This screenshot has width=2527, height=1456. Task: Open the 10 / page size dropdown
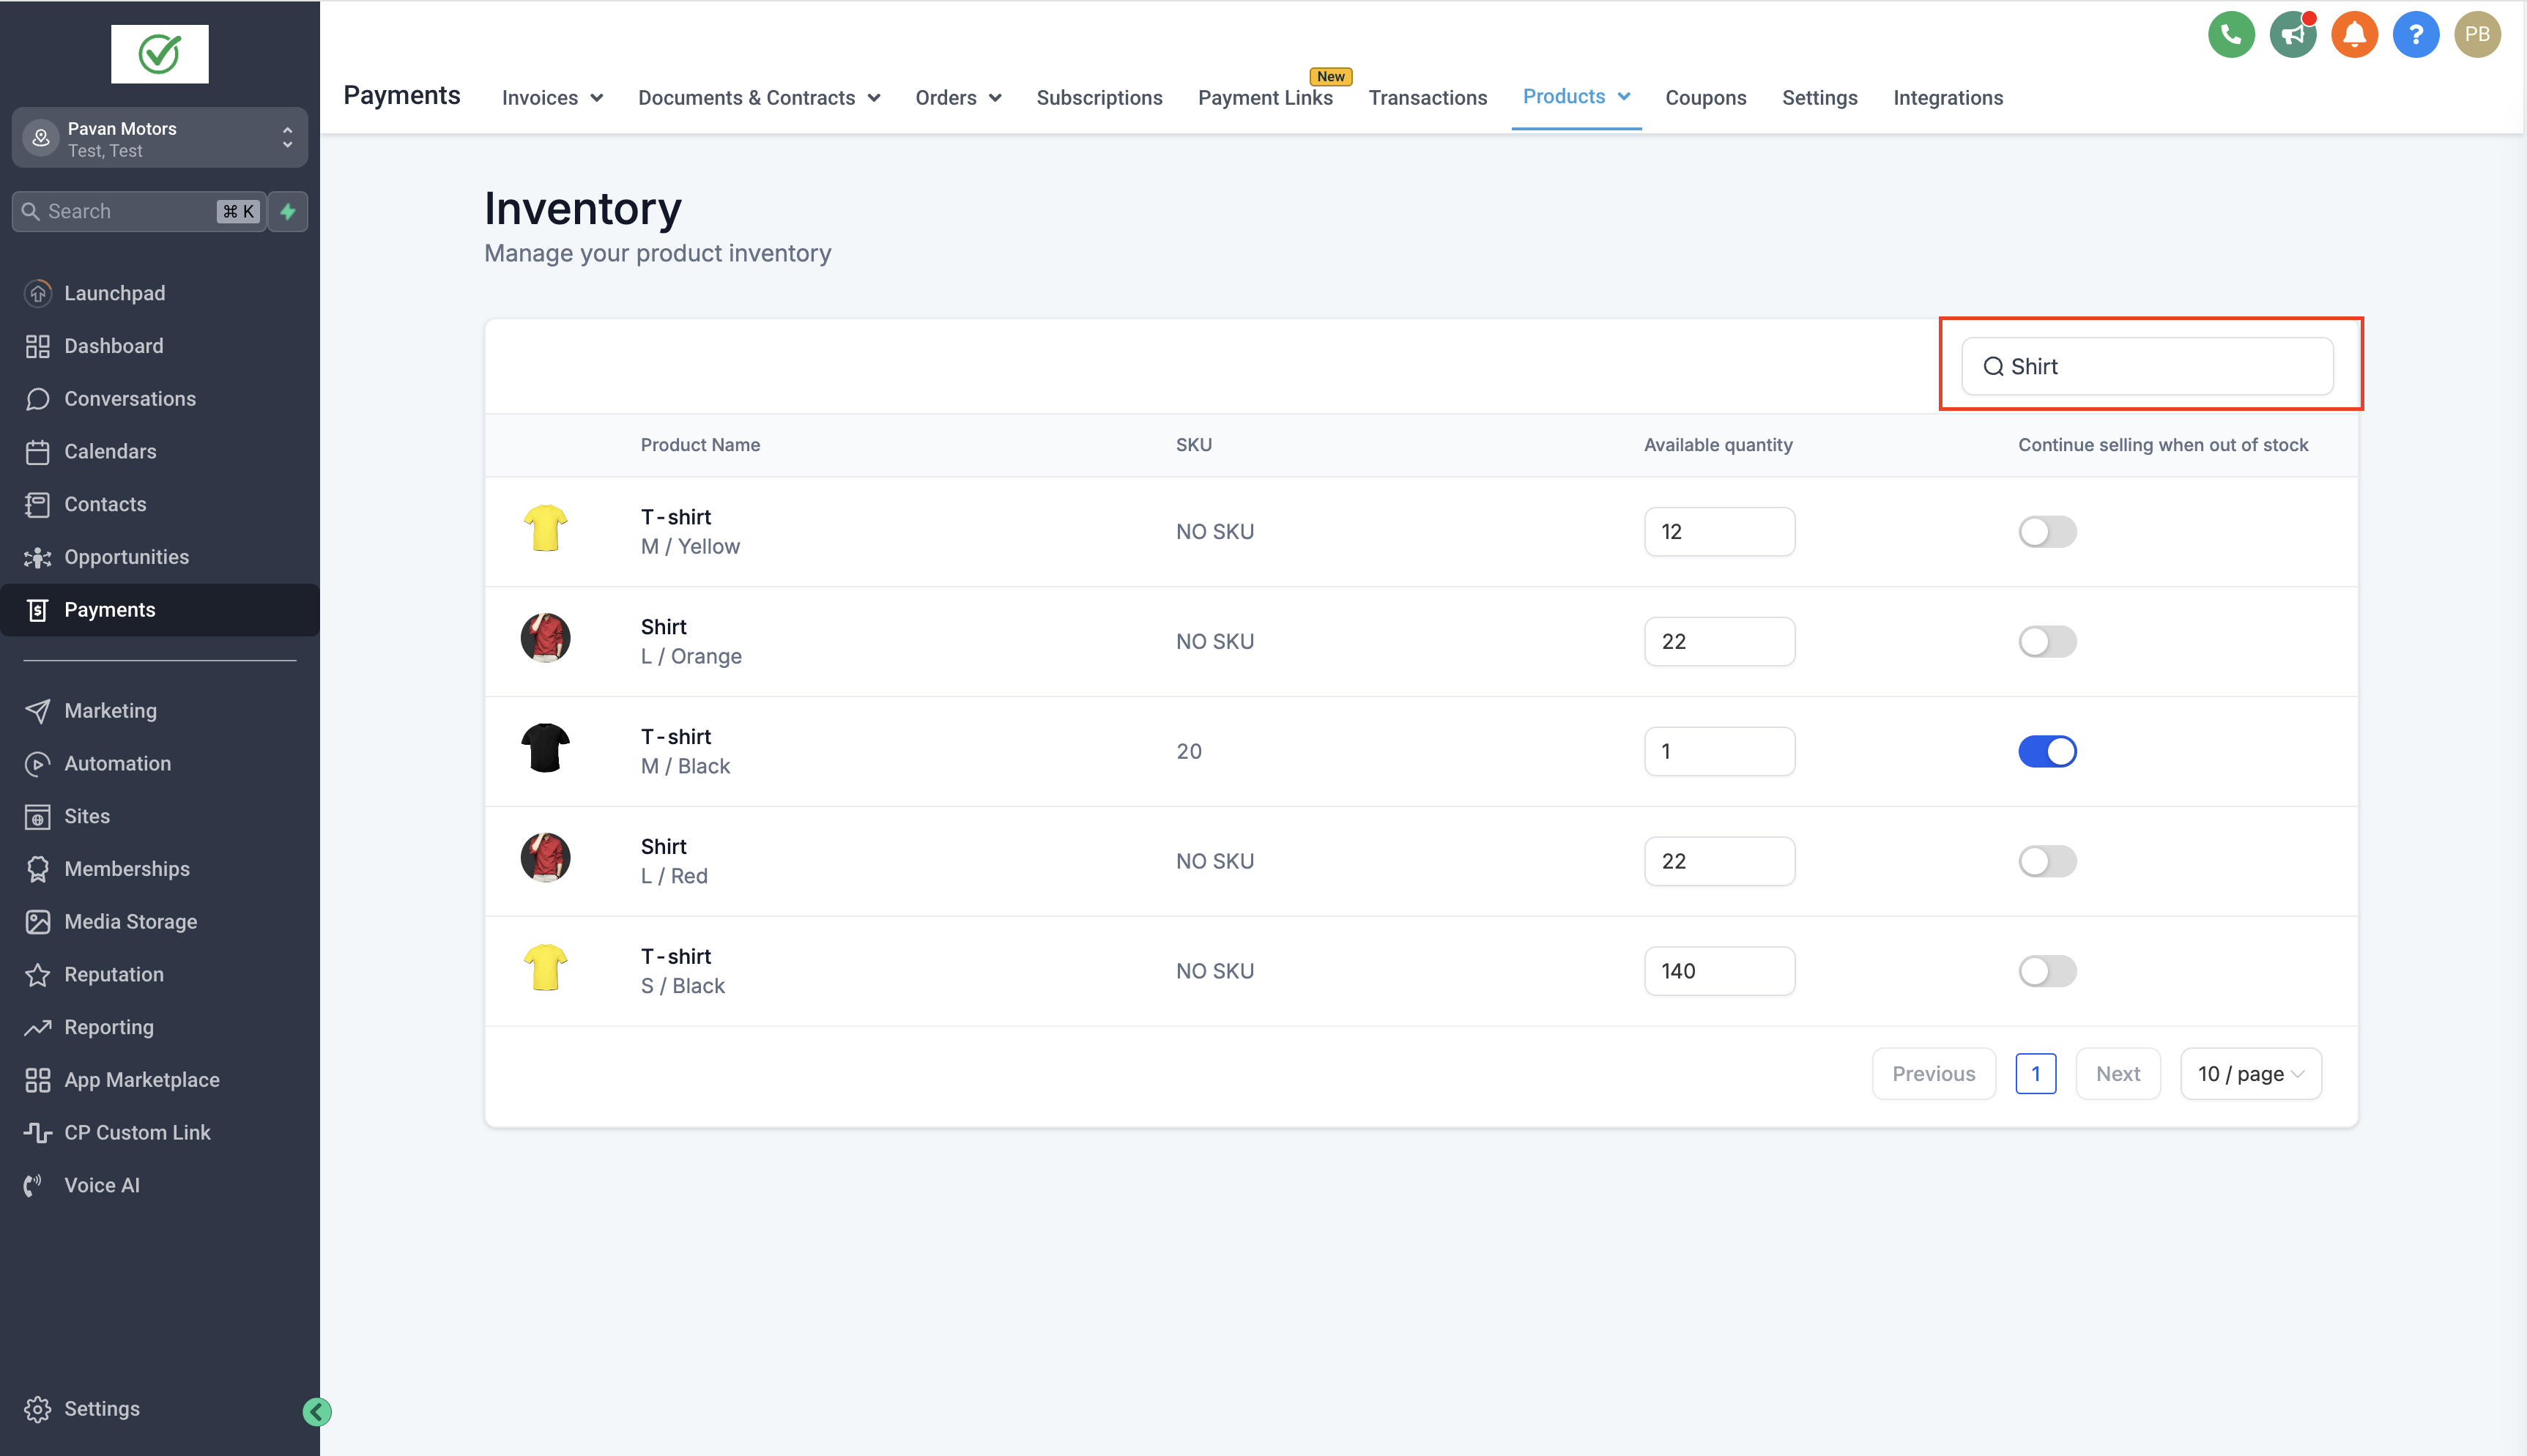2250,1074
